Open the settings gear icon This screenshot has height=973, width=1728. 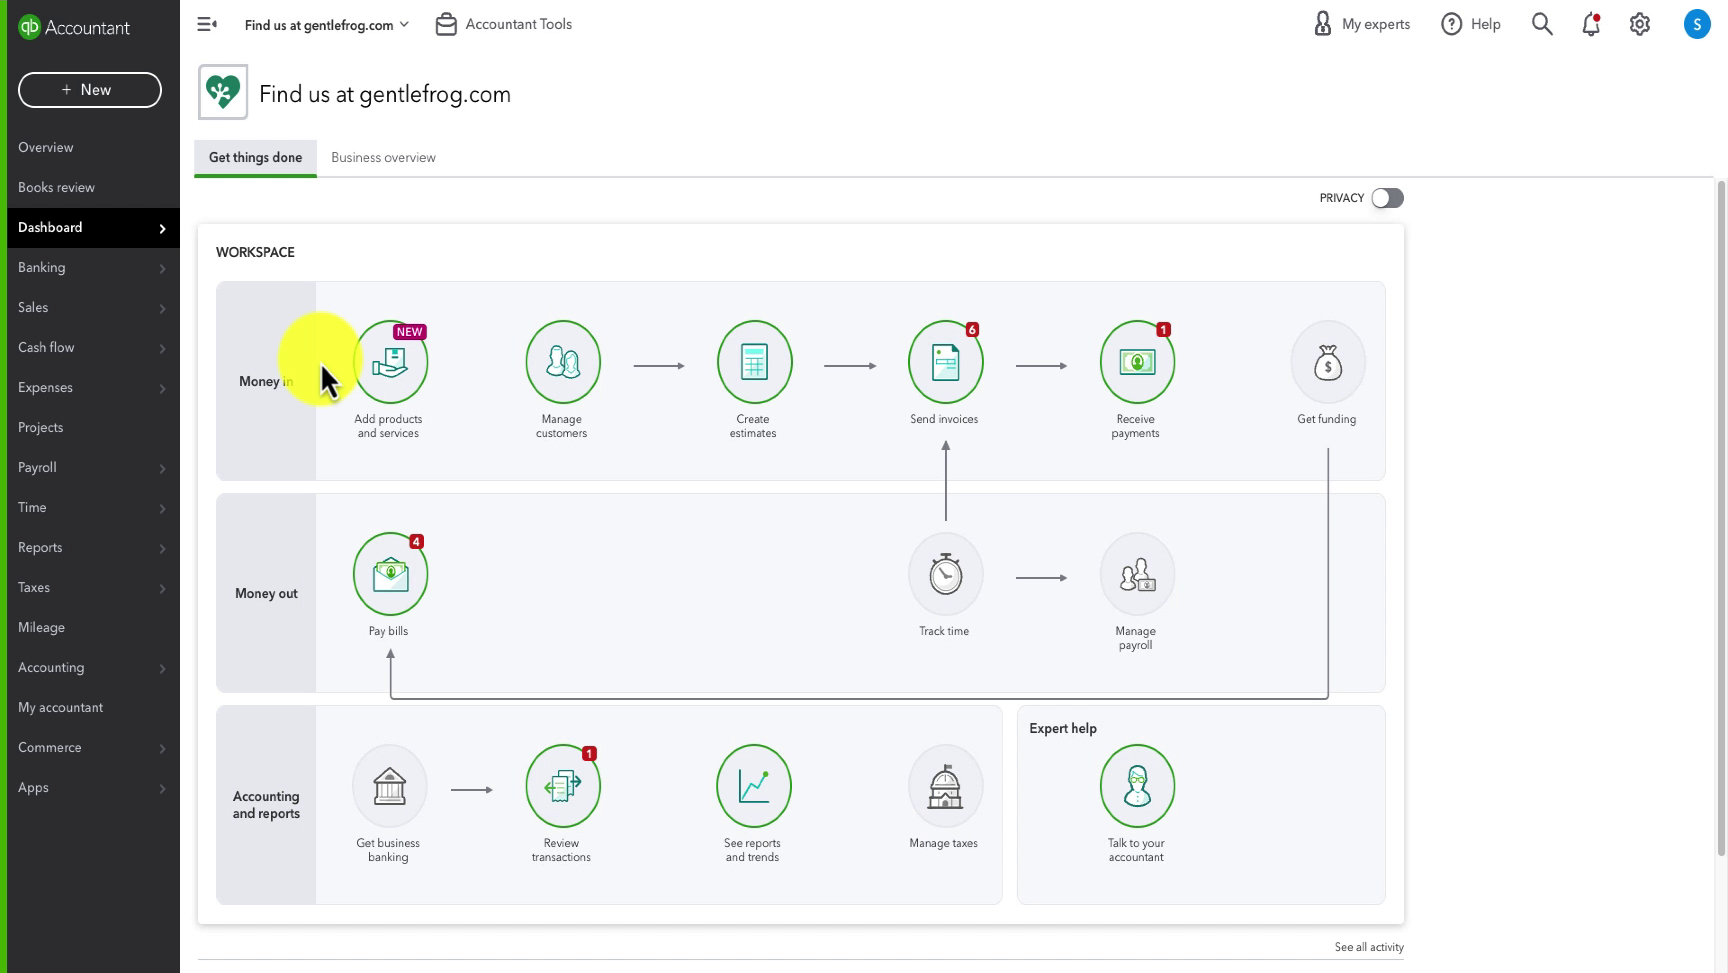1640,24
